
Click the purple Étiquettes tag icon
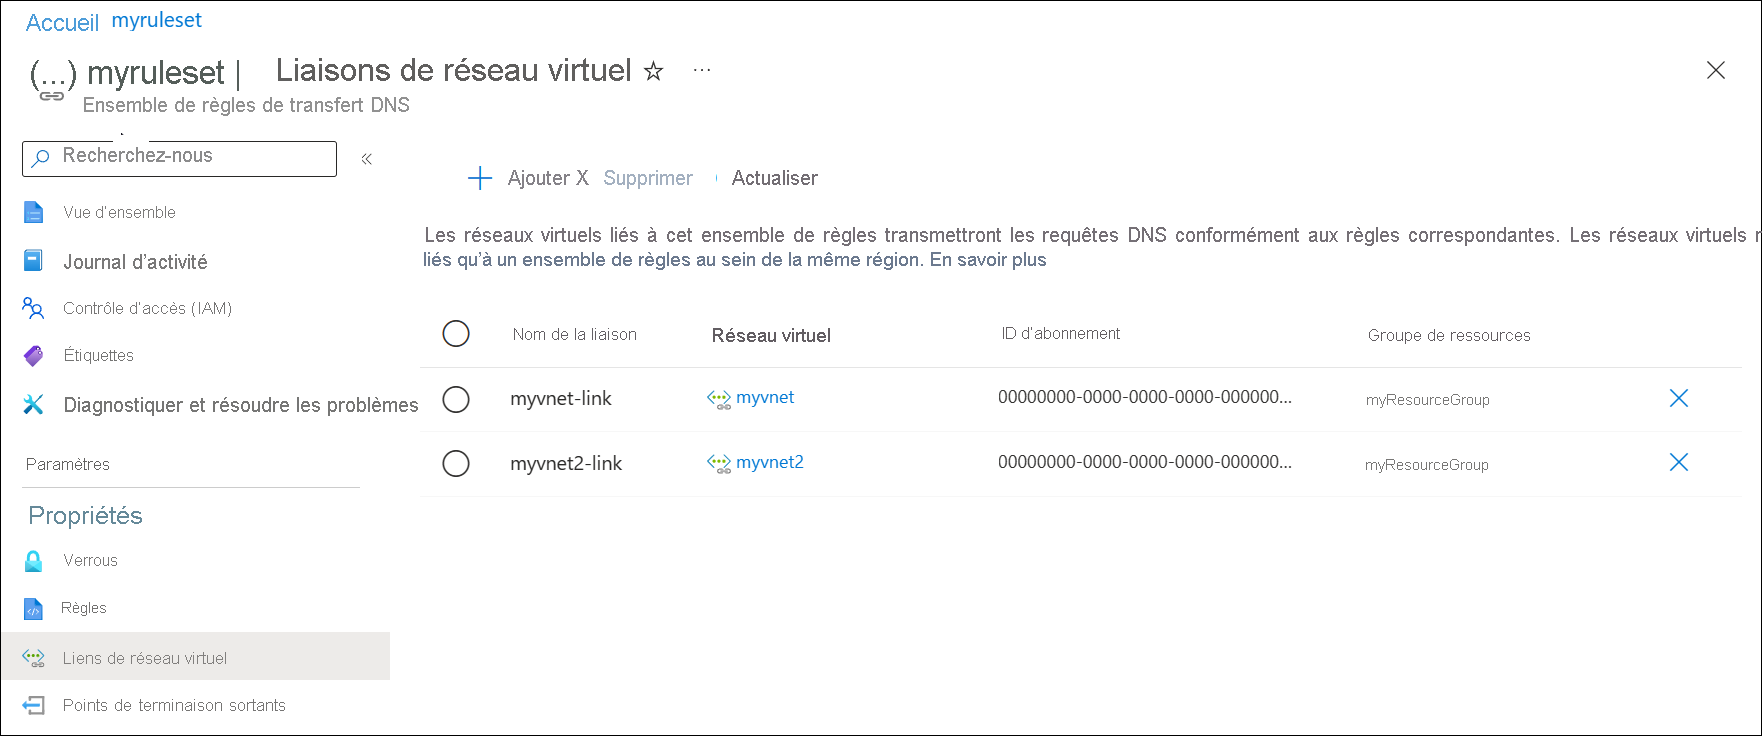click(x=33, y=355)
